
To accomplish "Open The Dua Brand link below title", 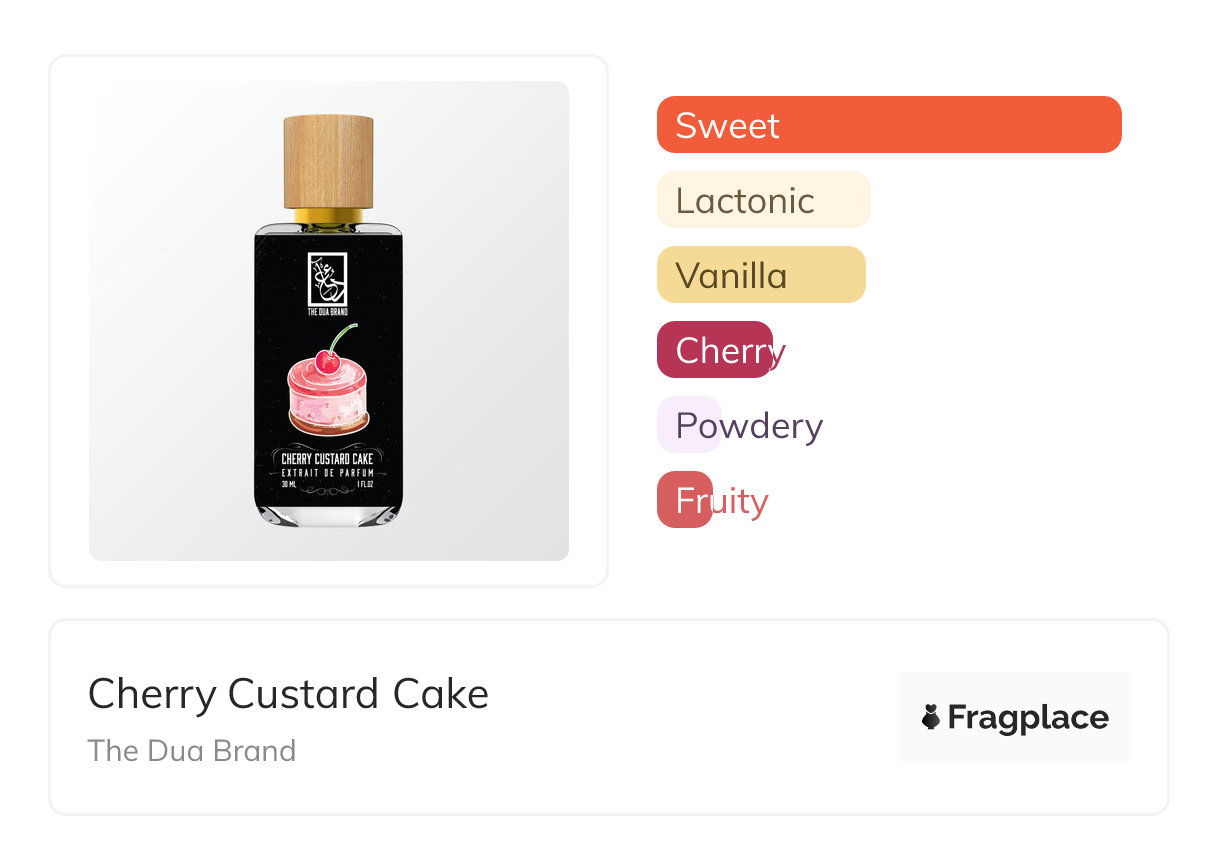I will [192, 750].
